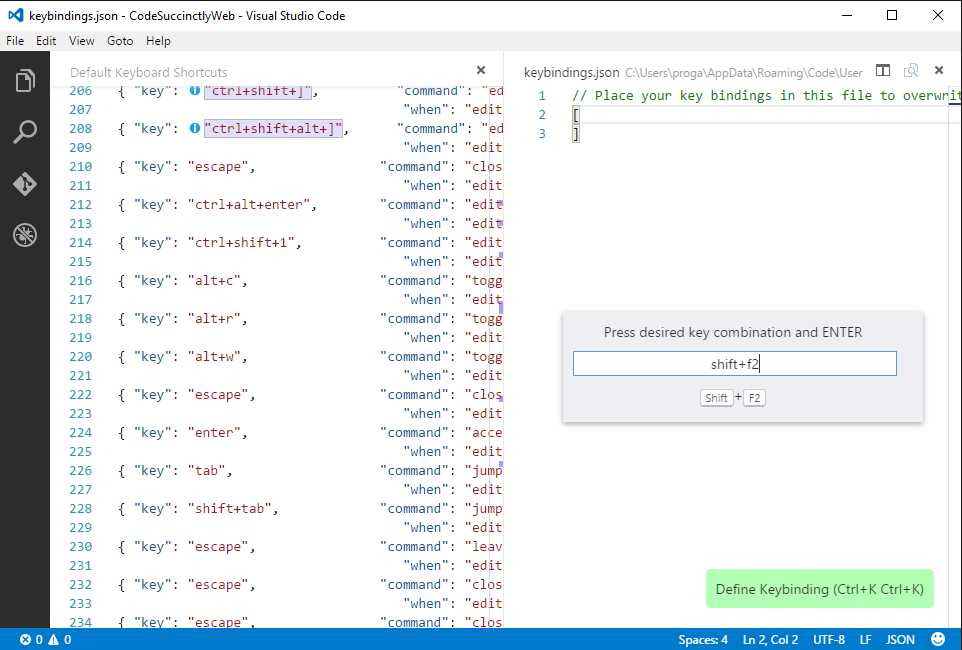Click the open preview icon in editor toolbar

pyautogui.click(x=911, y=71)
